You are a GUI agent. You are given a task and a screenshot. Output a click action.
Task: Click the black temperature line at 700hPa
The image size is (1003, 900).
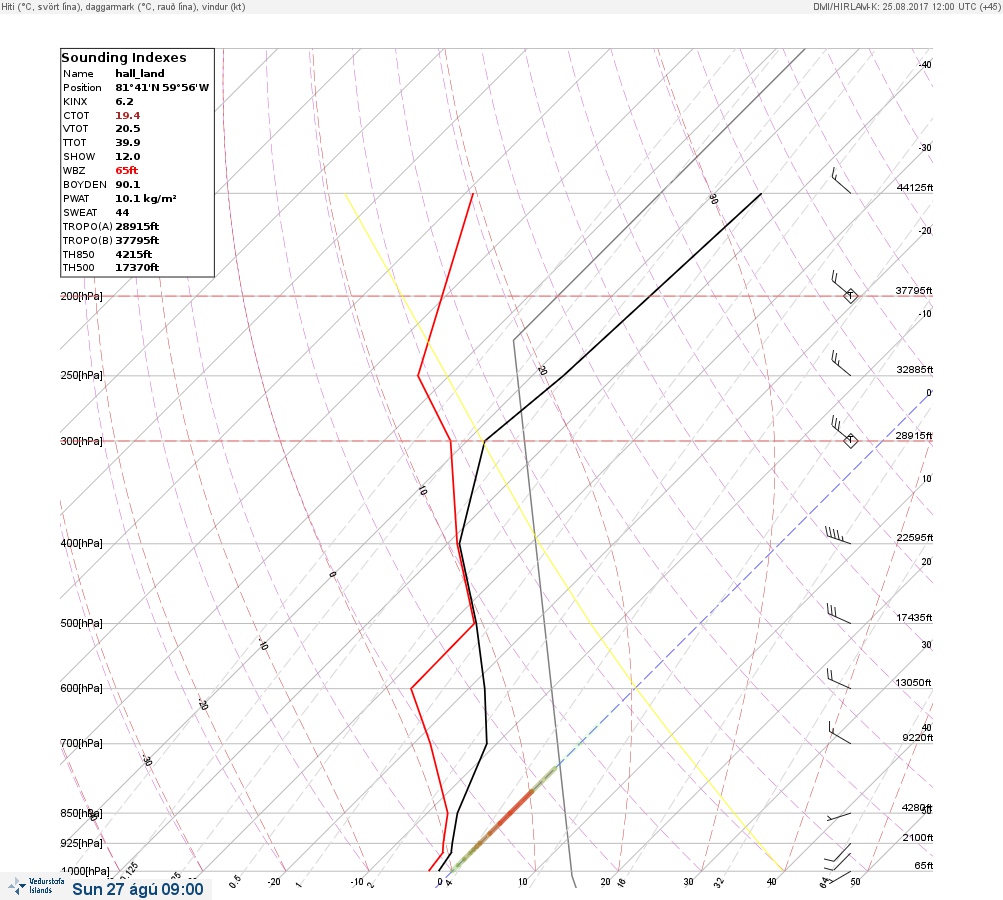(486, 743)
